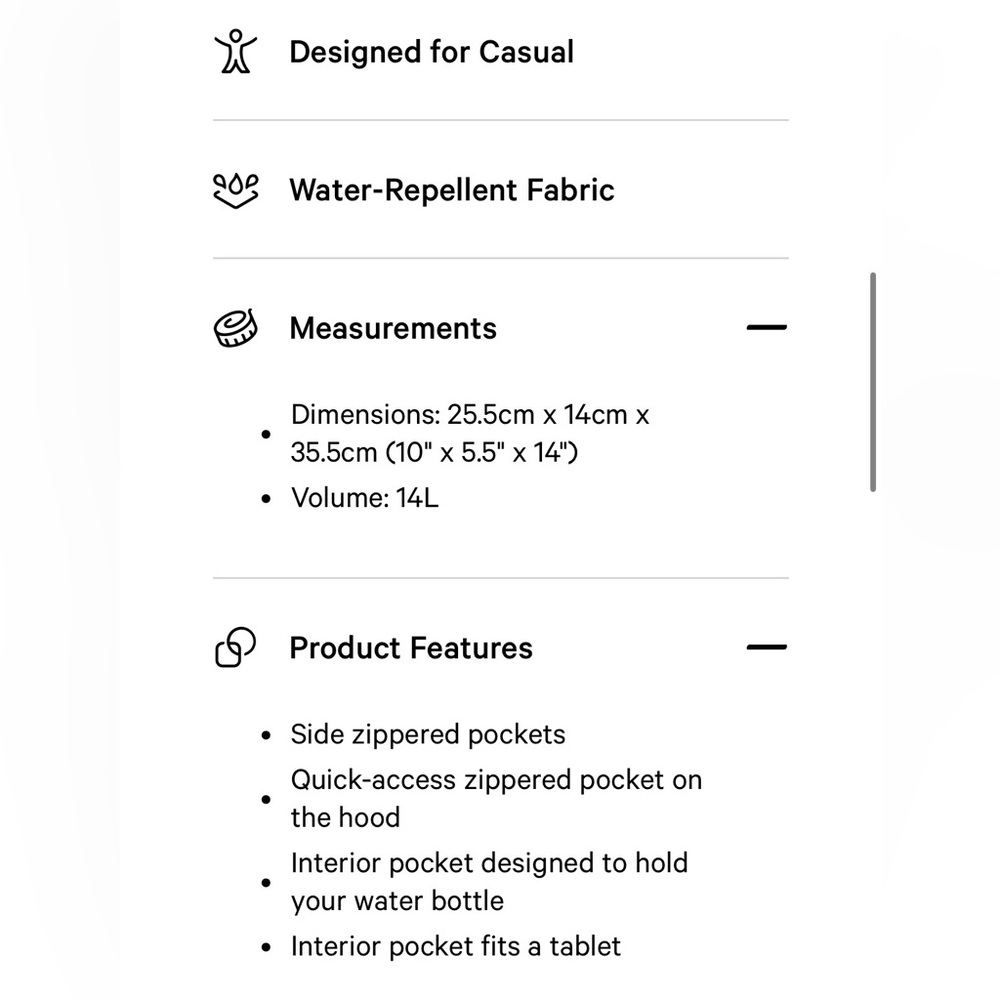The image size is (1000, 1000).
Task: Click bullet beside Side zippered pockets
Action: tap(266, 735)
